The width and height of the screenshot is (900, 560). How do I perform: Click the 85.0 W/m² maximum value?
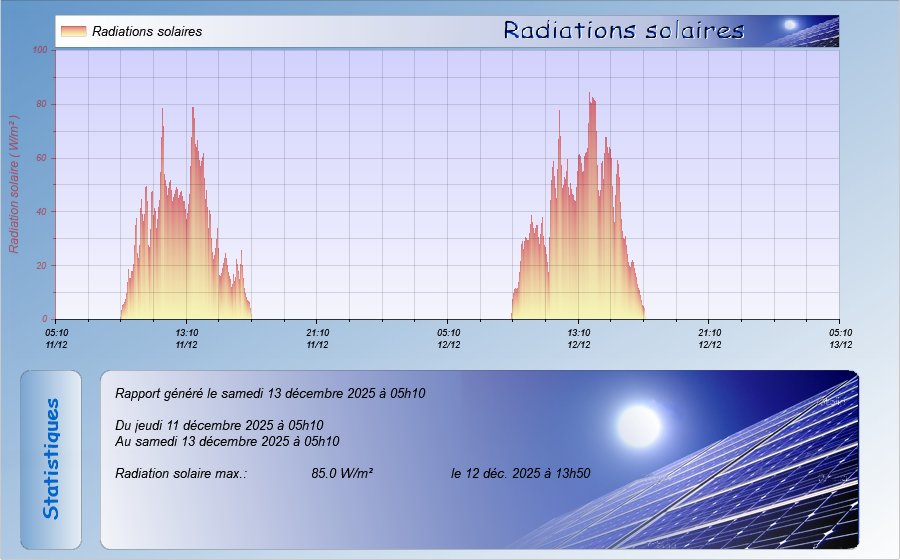pyautogui.click(x=342, y=473)
